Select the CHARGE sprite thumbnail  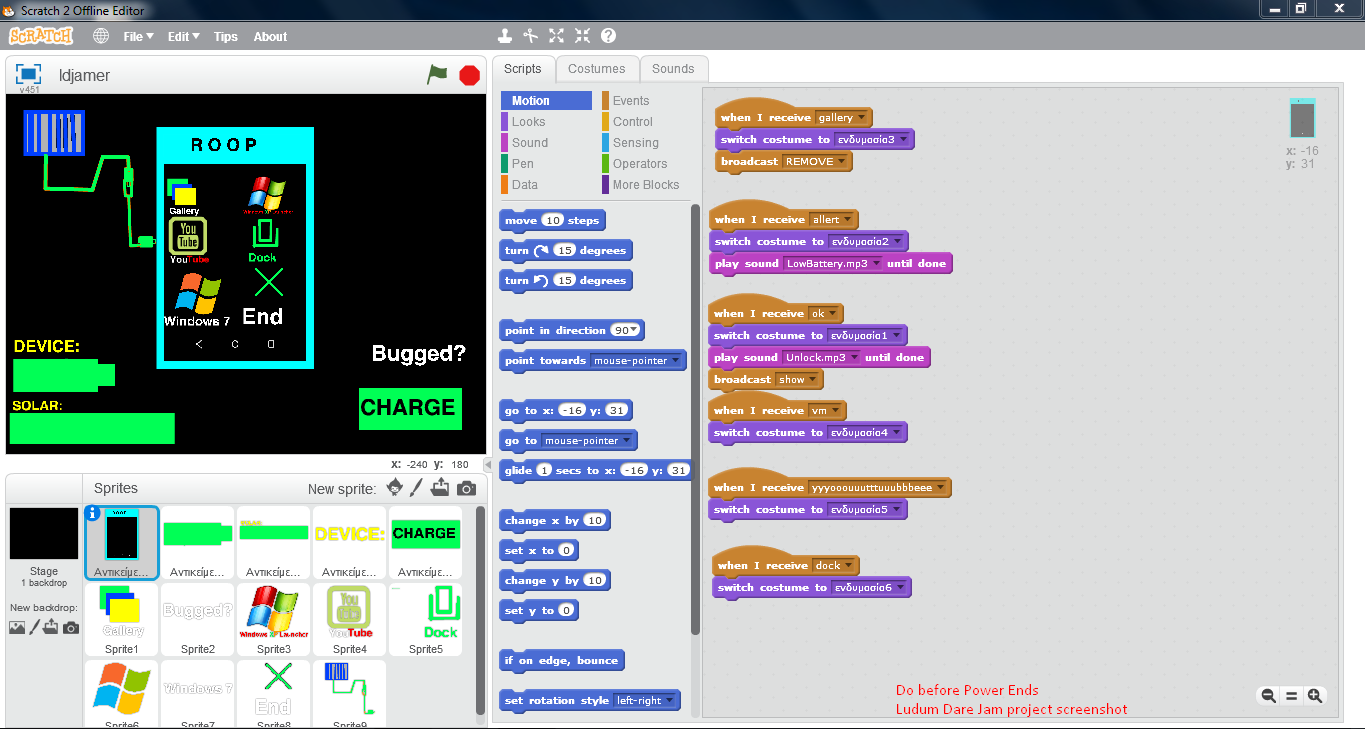pos(425,542)
